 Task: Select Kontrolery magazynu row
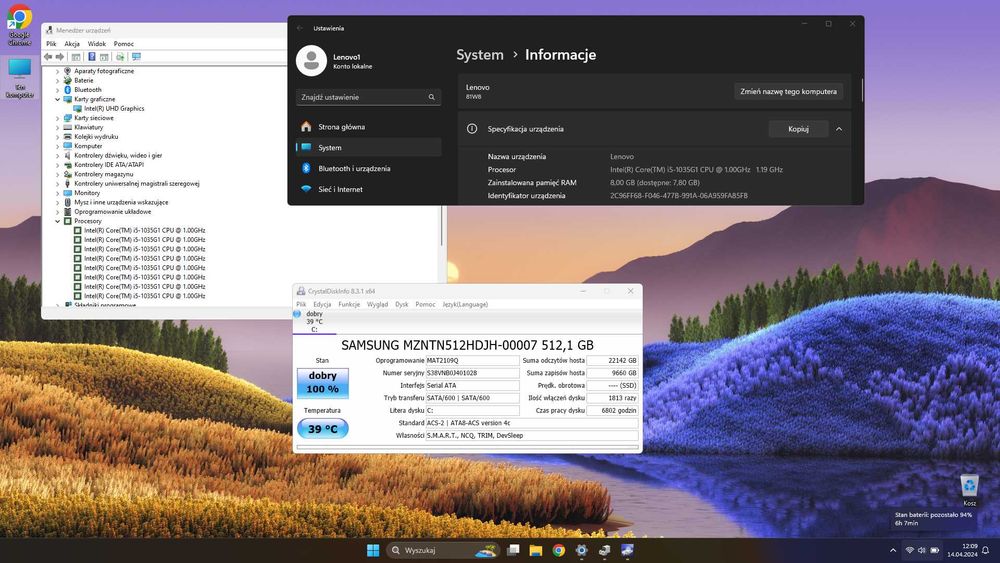(x=103, y=174)
